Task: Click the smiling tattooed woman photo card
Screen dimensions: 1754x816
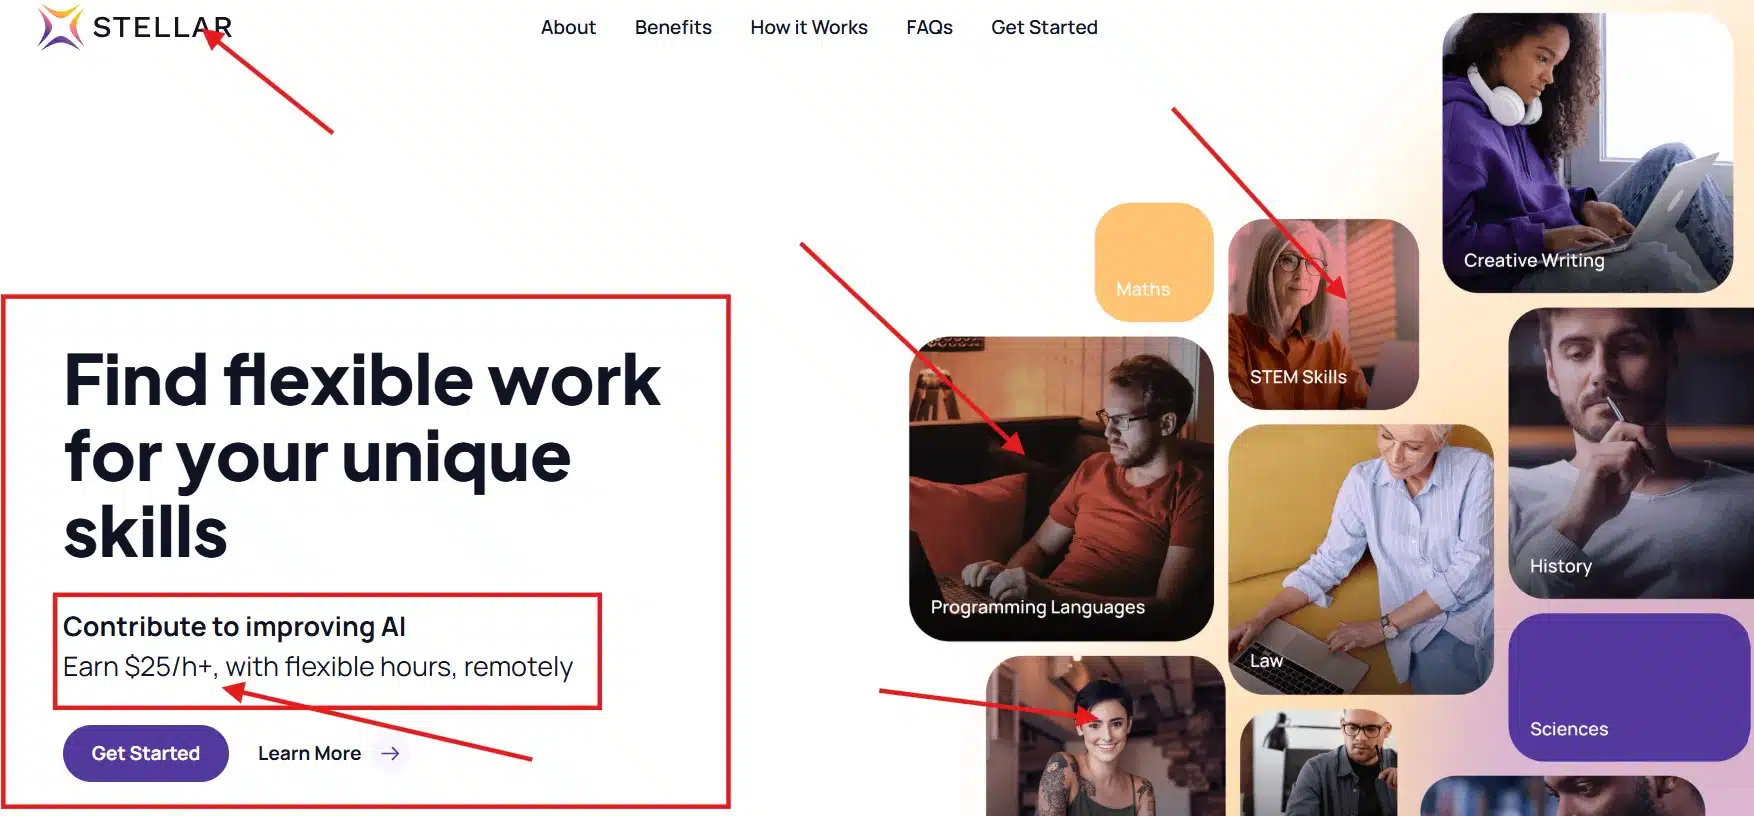Action: [1105, 736]
